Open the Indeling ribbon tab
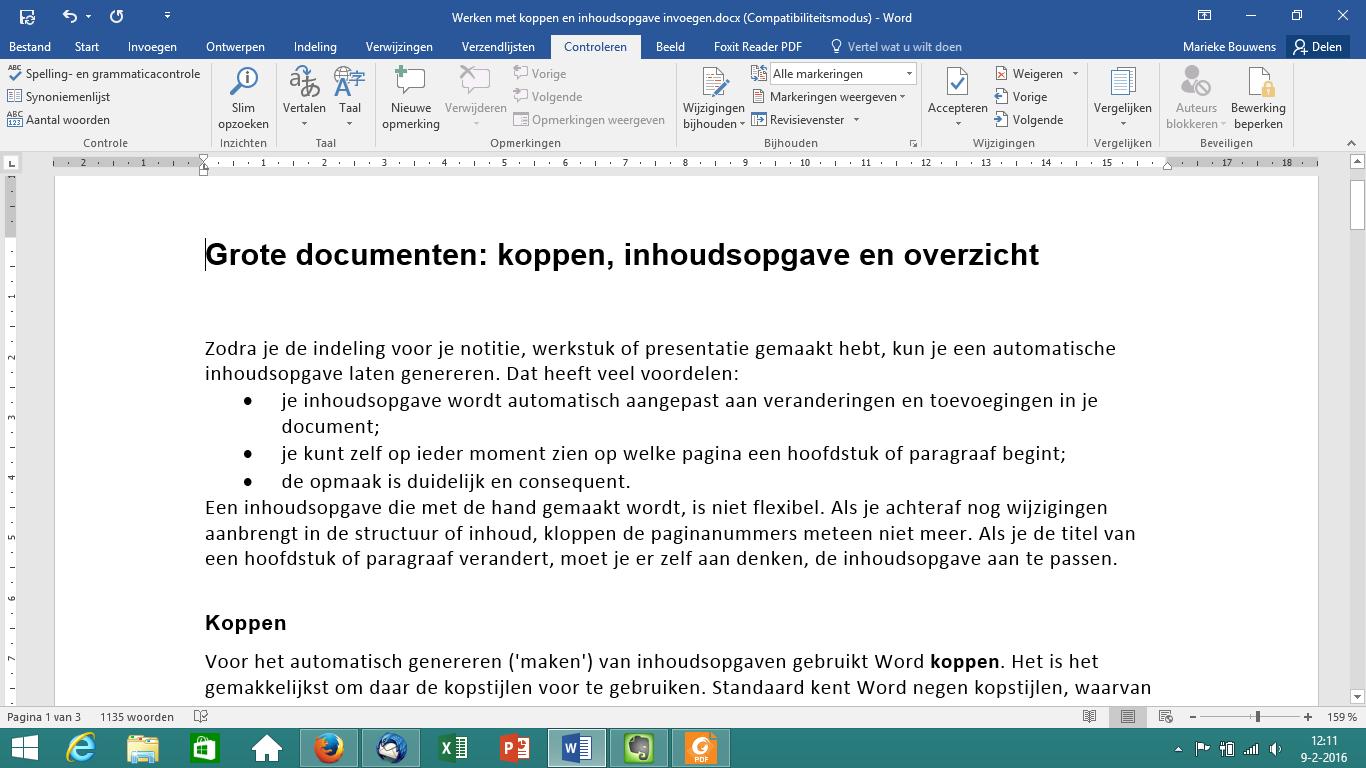The image size is (1366, 768). click(x=315, y=46)
